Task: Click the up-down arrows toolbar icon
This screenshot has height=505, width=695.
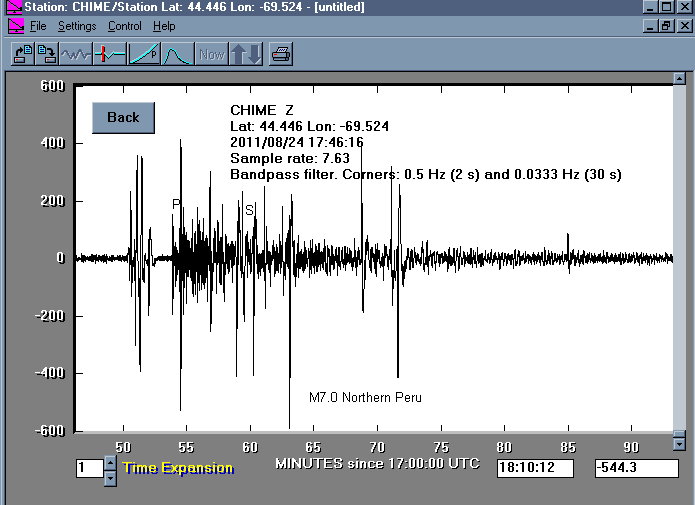Action: coord(246,54)
